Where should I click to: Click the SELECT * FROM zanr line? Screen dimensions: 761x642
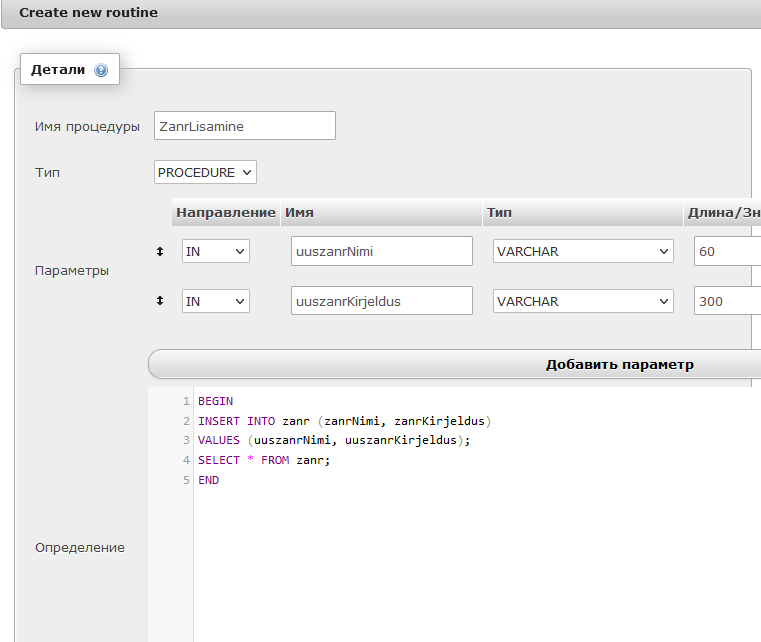point(263,460)
